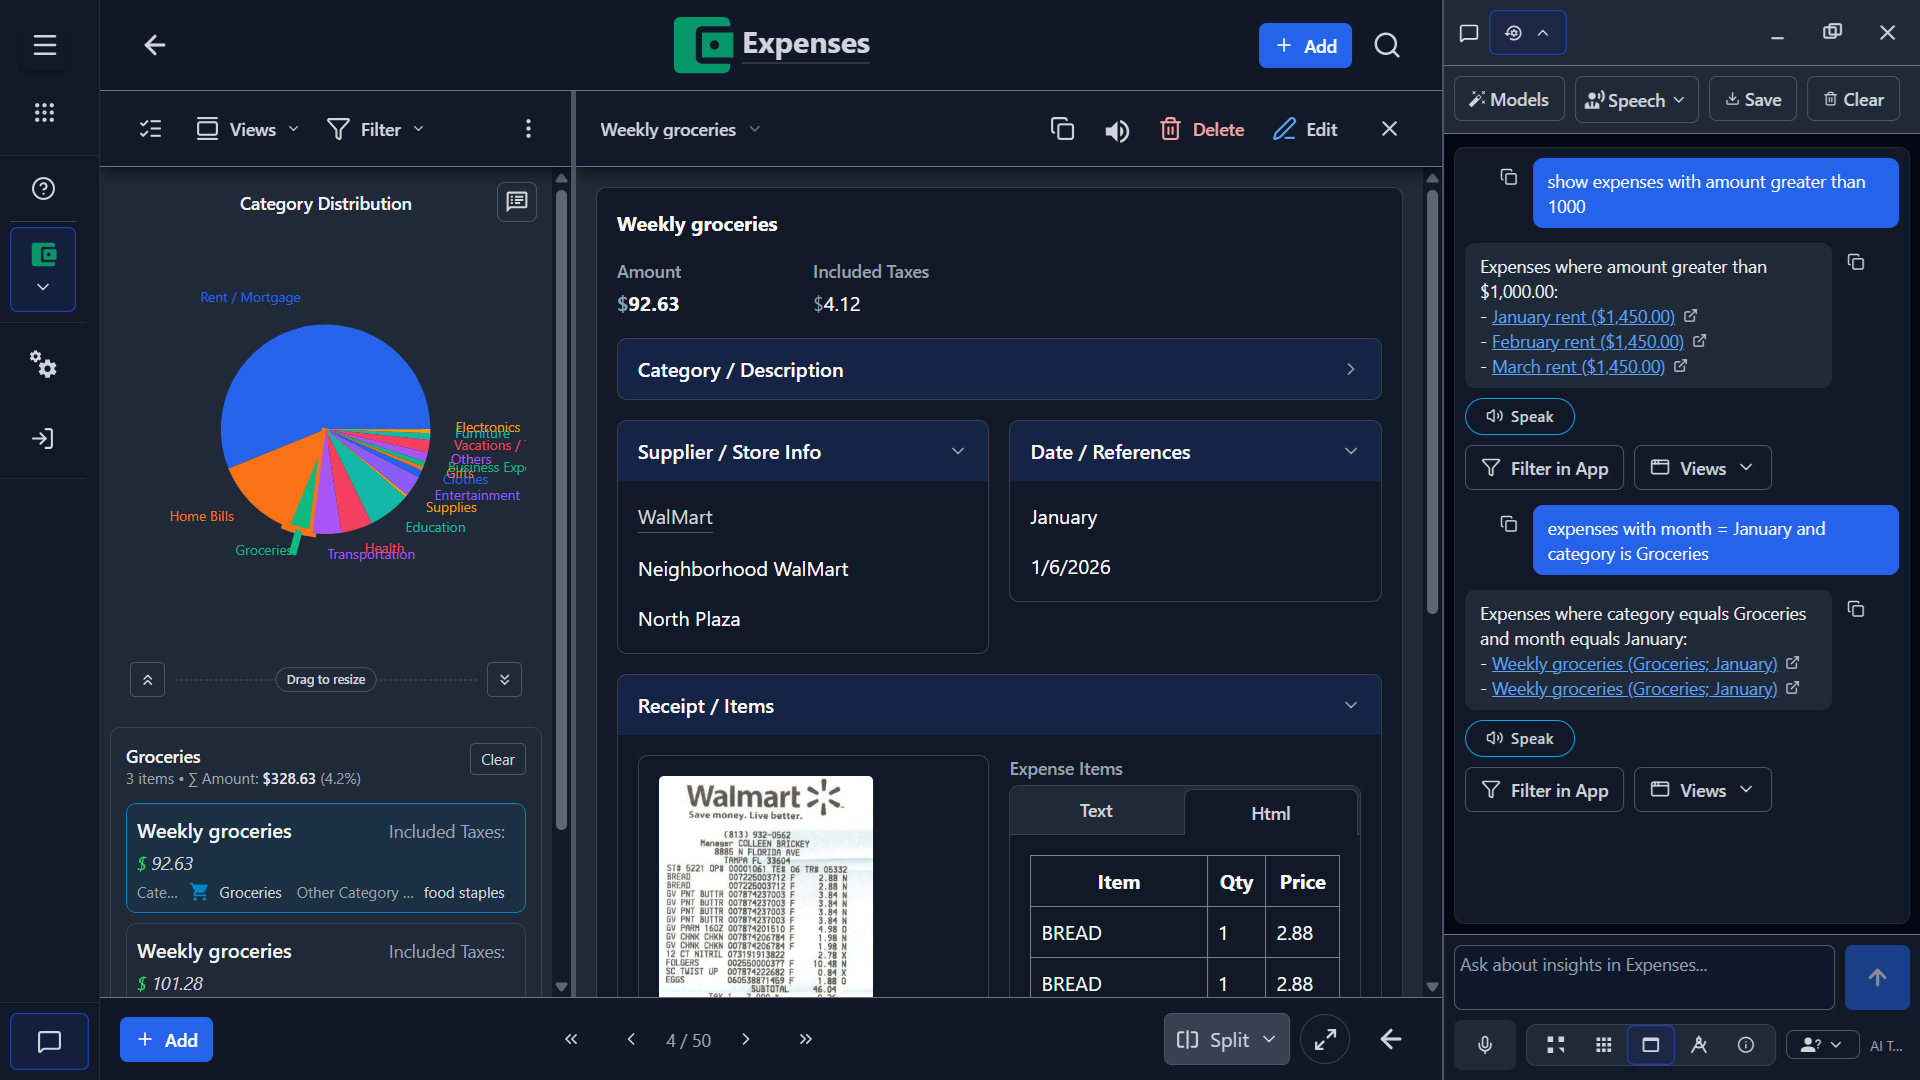Clear the AI conversation
The image size is (1920, 1080).
coord(1852,100)
